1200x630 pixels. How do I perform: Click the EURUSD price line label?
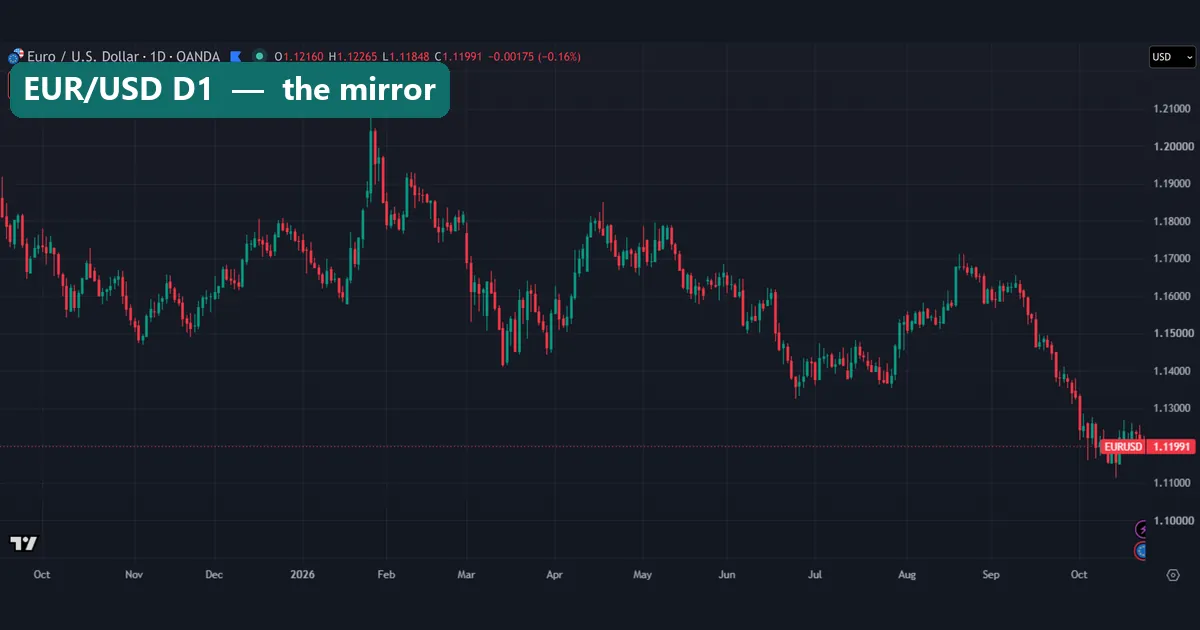pyautogui.click(x=1122, y=446)
